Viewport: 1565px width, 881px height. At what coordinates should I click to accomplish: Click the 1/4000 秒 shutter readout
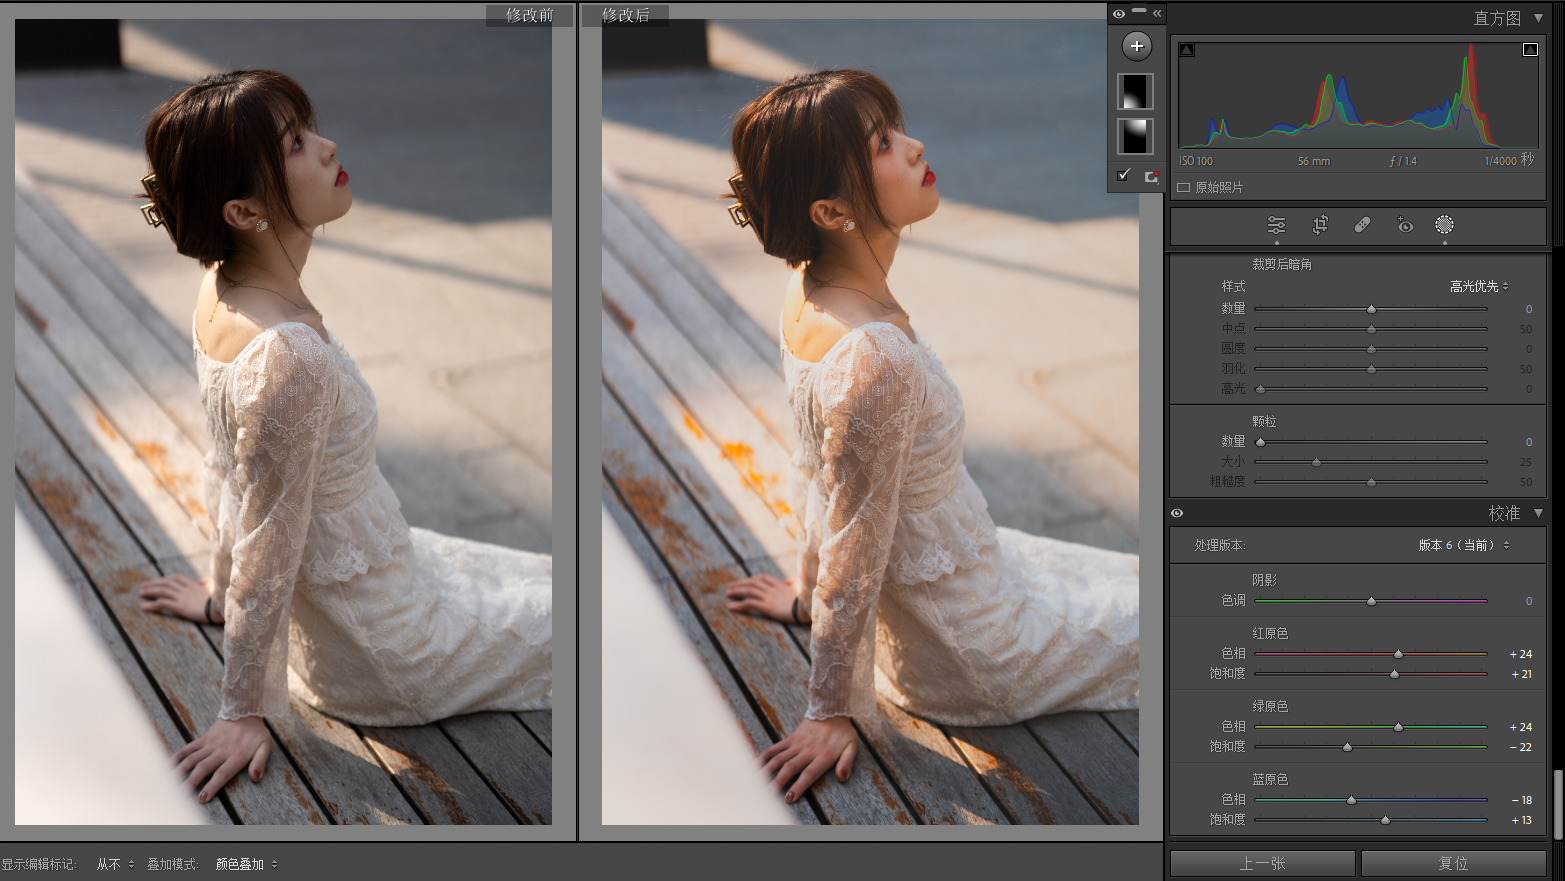point(1509,160)
